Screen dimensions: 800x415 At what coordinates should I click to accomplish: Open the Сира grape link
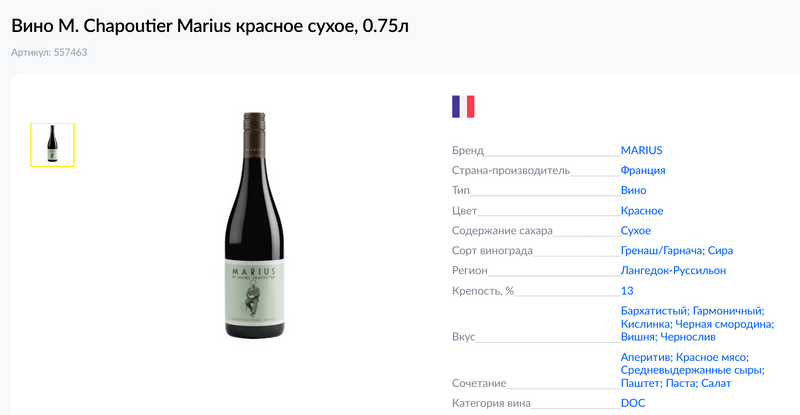[x=722, y=250]
